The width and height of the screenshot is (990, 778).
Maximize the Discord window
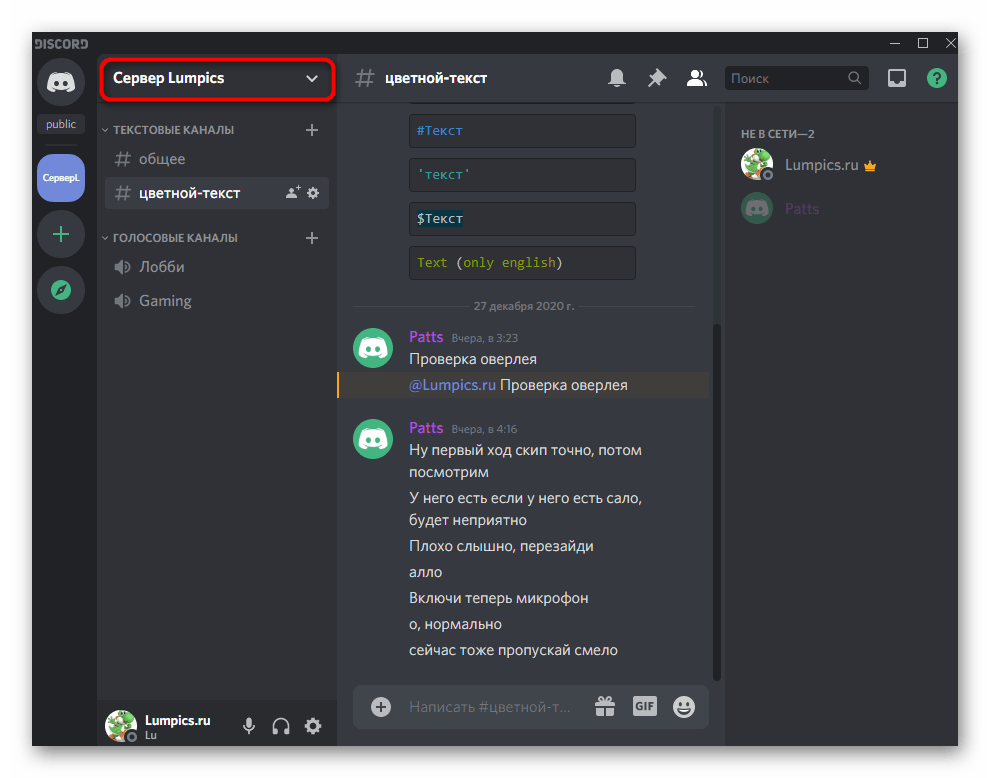coord(922,43)
